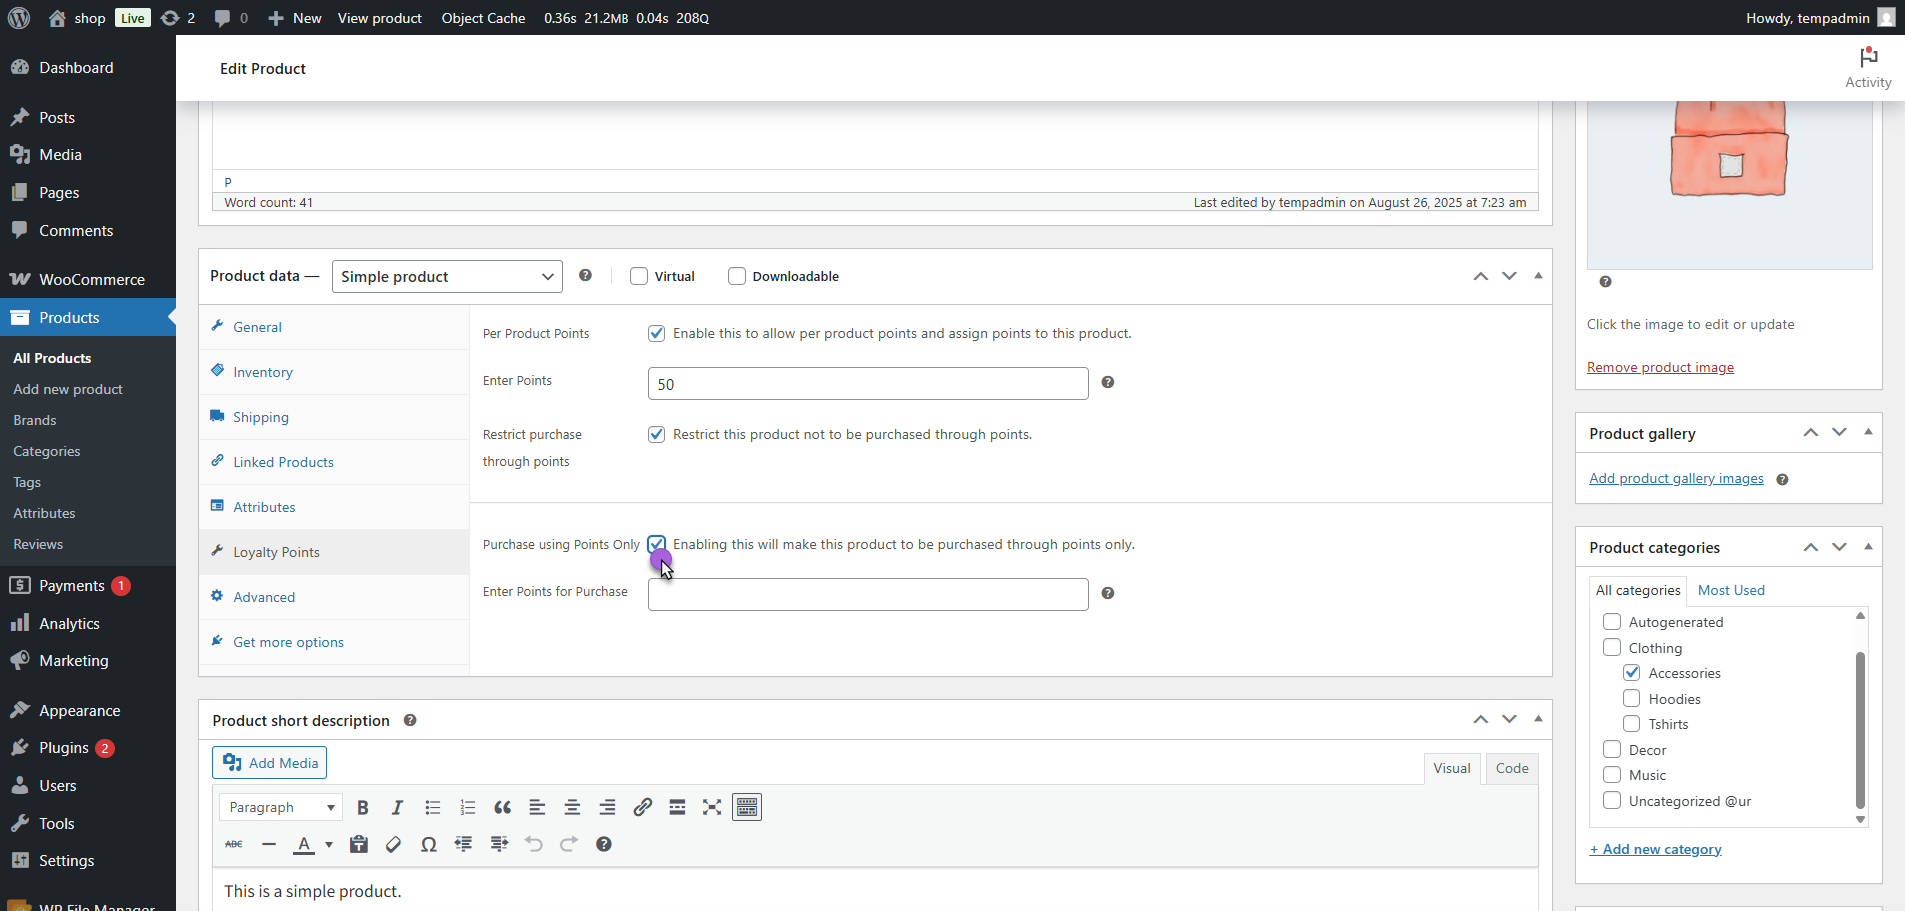This screenshot has height=911, width=1905.
Task: Insert a blockquote in the editor
Action: coord(502,808)
